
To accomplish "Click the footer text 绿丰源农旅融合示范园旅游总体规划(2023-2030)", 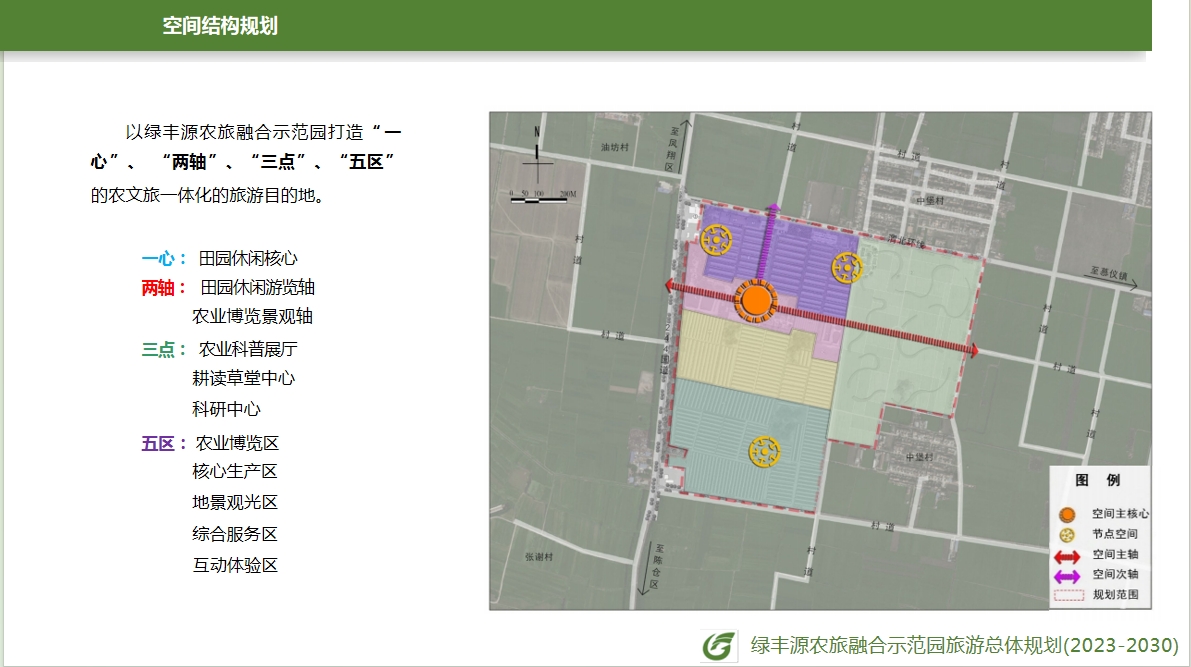I will [965, 646].
